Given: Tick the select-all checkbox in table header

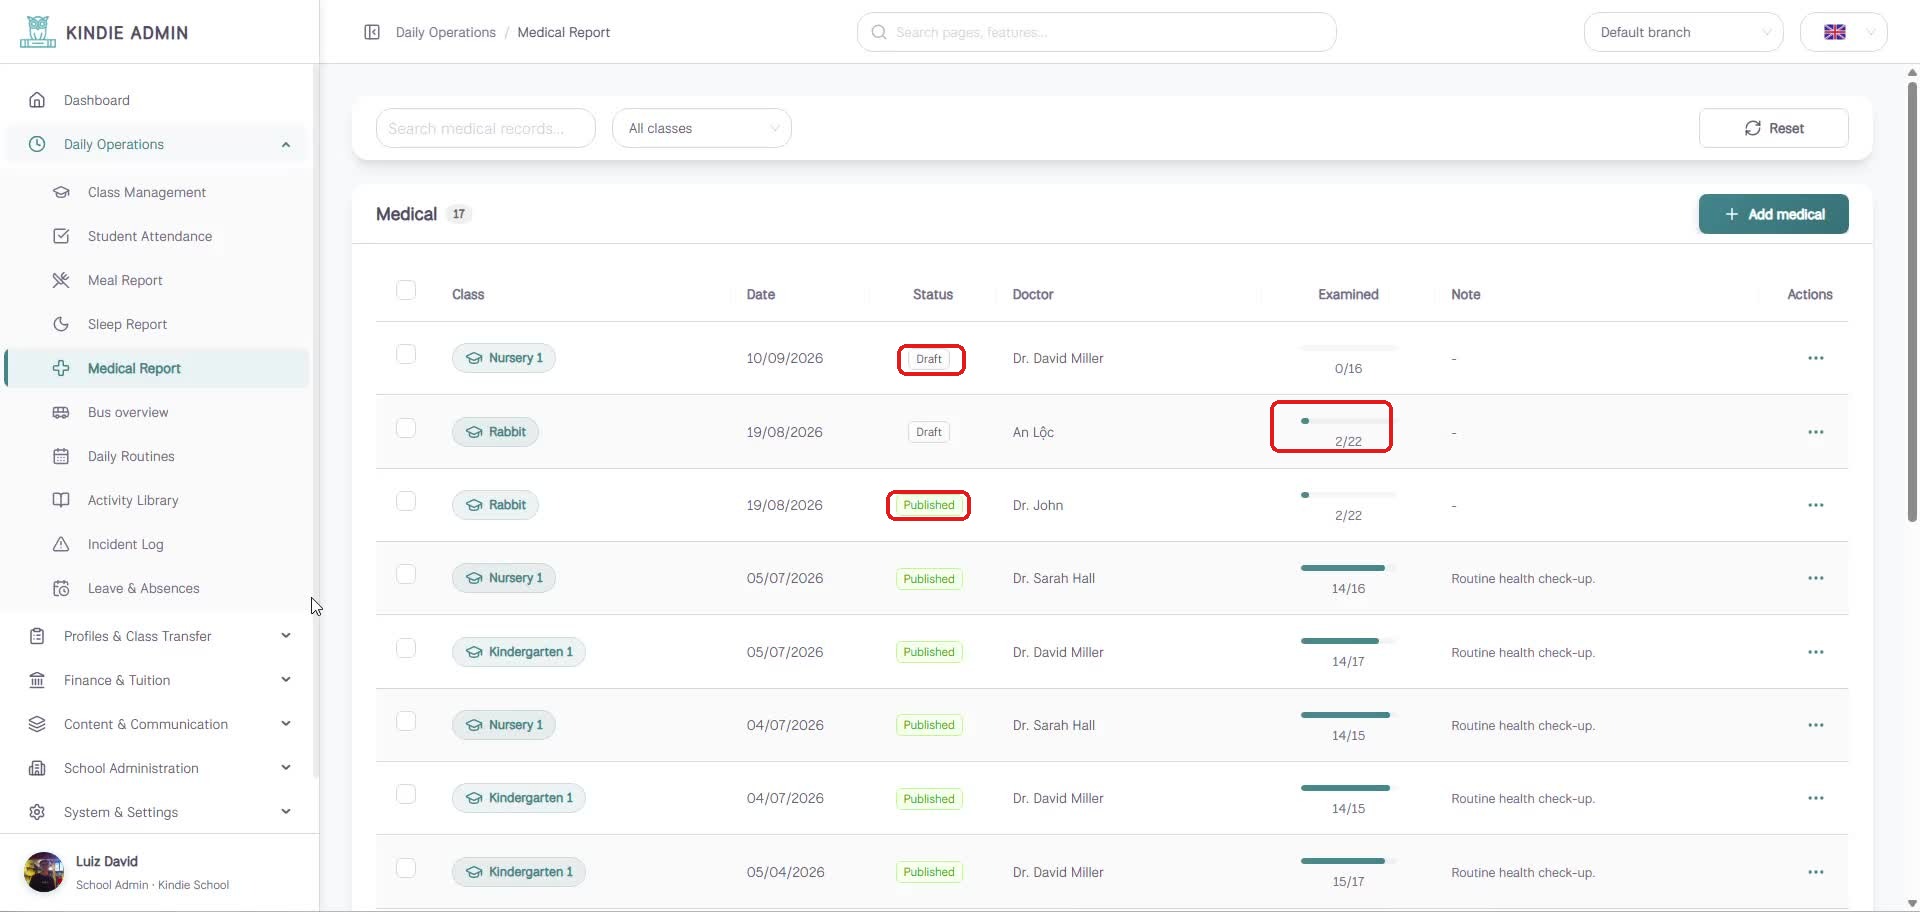Looking at the screenshot, I should 406,290.
